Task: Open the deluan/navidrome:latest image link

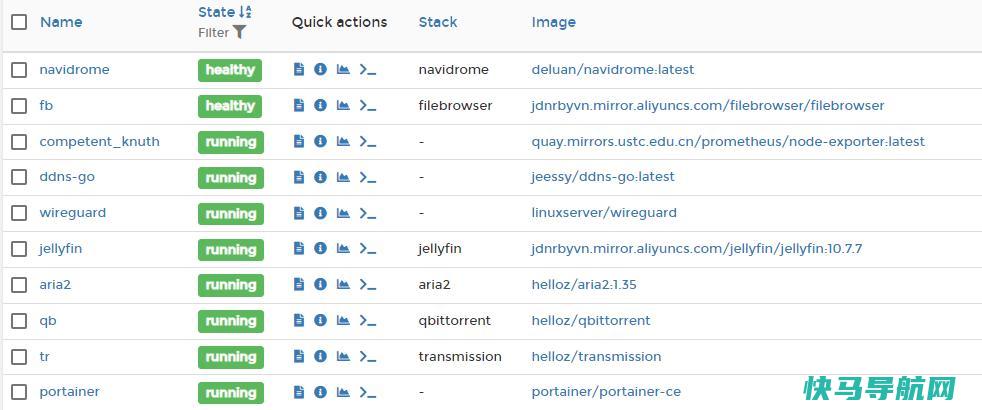Action: tap(612, 69)
